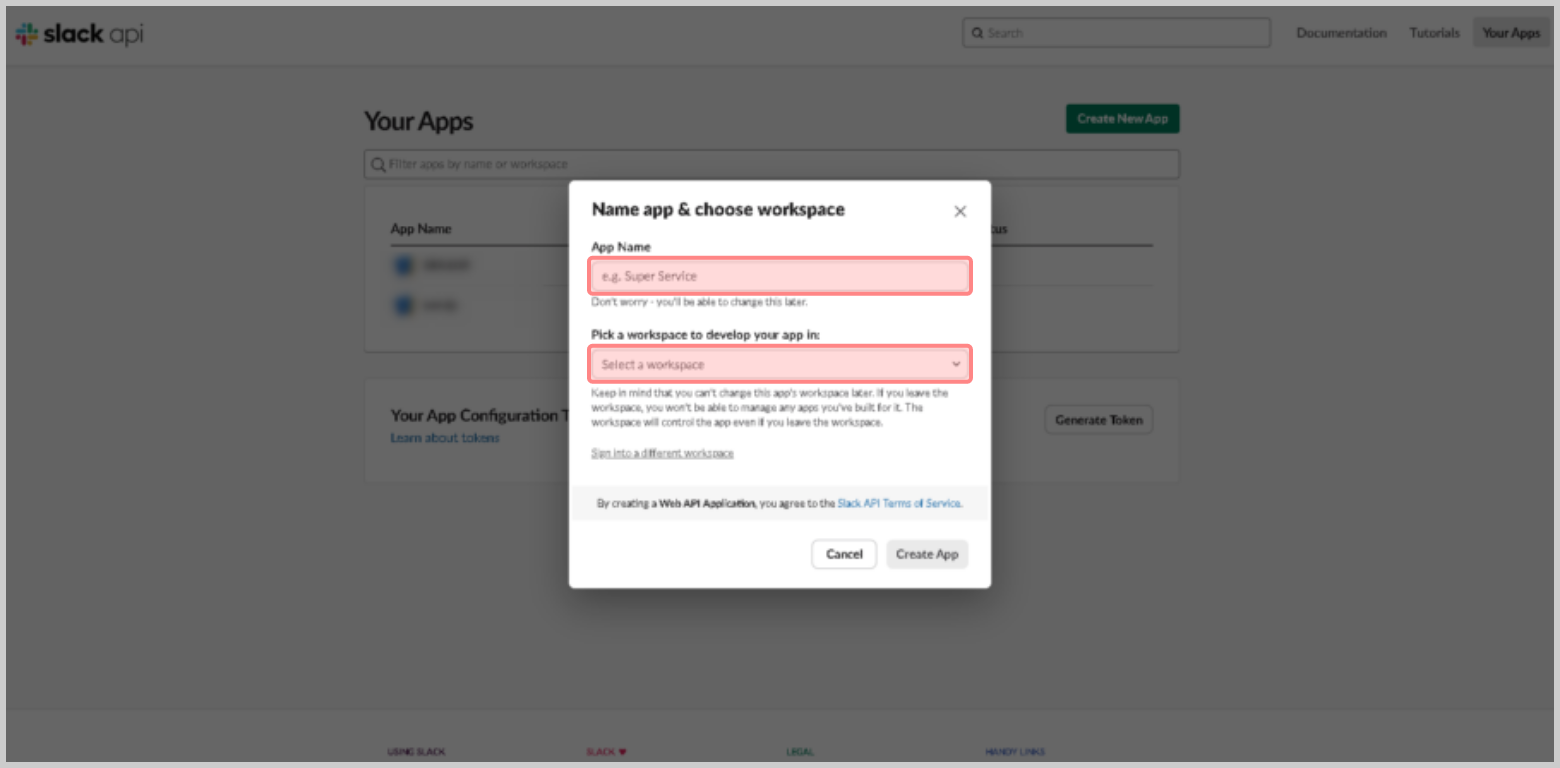Open the Tutorials menu item

1434,33
